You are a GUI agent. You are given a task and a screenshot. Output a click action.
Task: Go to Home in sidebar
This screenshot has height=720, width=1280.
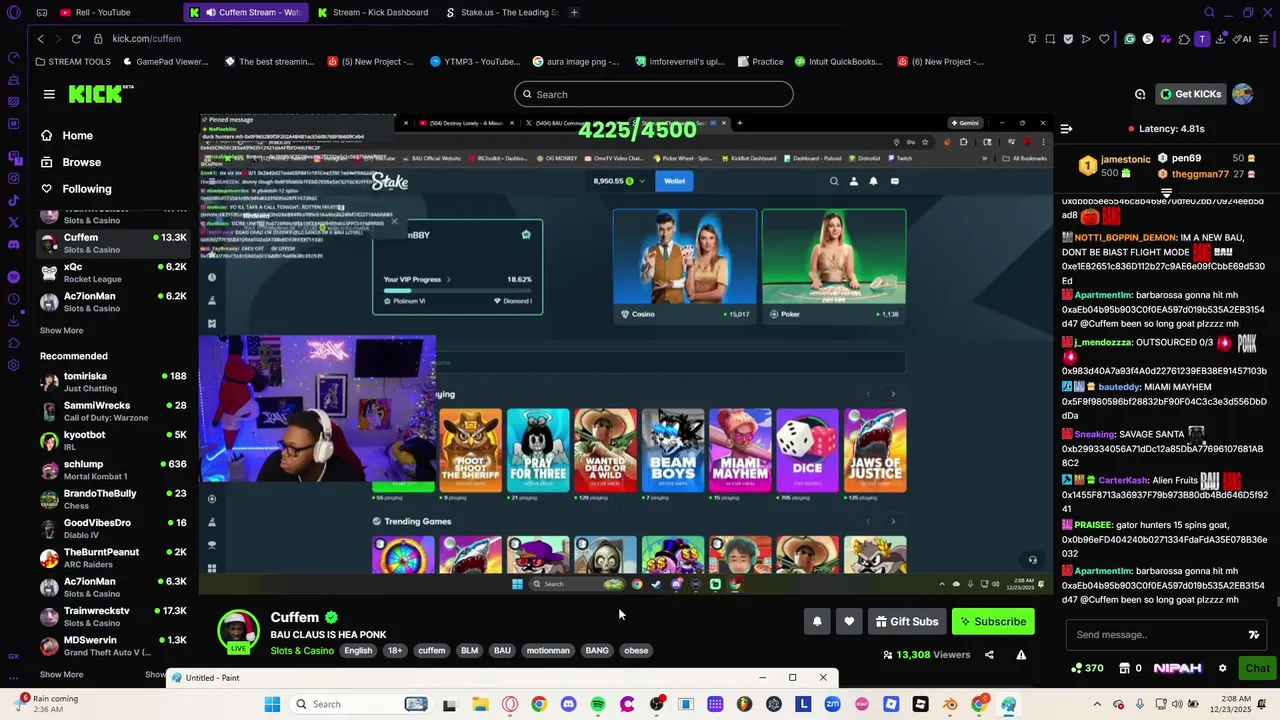tap(77, 136)
